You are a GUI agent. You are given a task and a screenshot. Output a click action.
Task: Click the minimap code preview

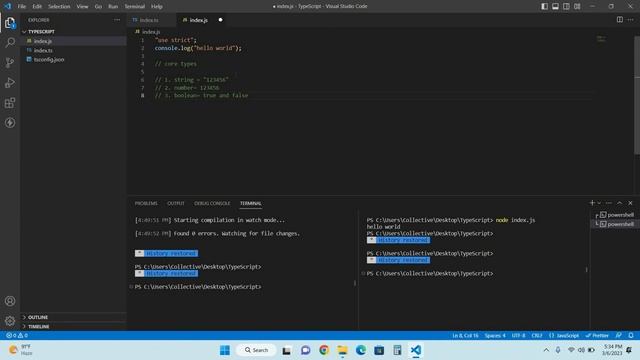[601, 39]
